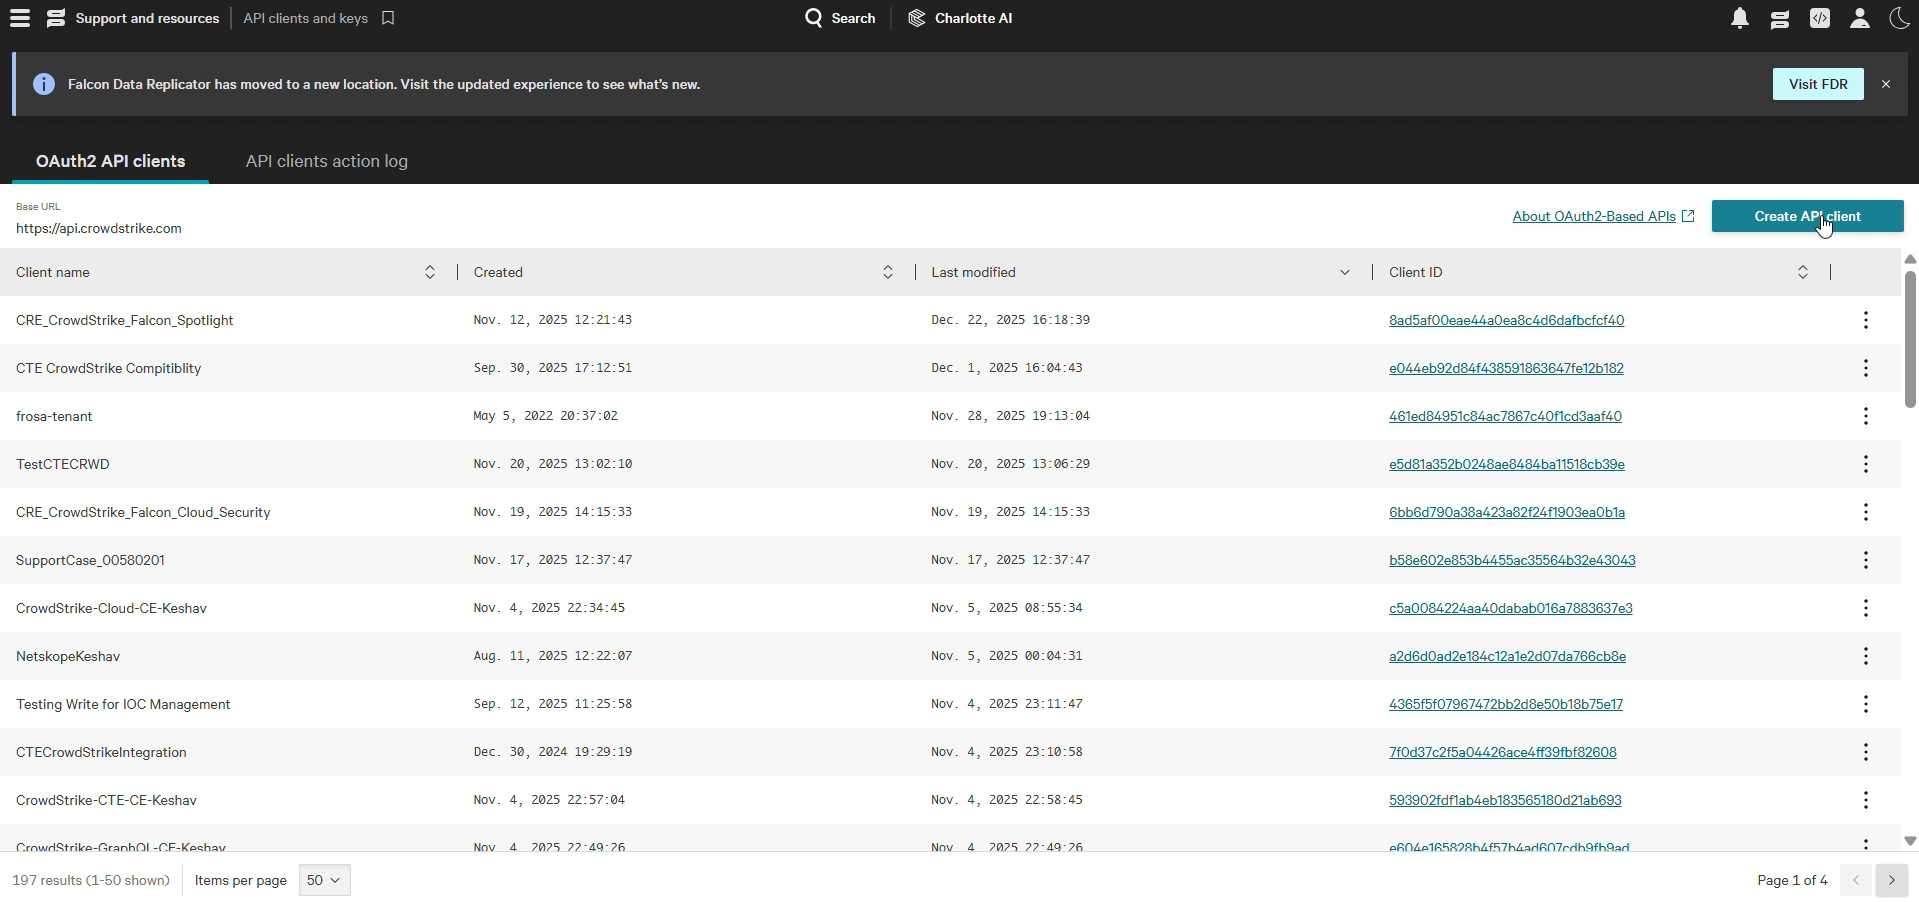Click last modified Dec. 22, 2025 16:18:39

point(1010,320)
